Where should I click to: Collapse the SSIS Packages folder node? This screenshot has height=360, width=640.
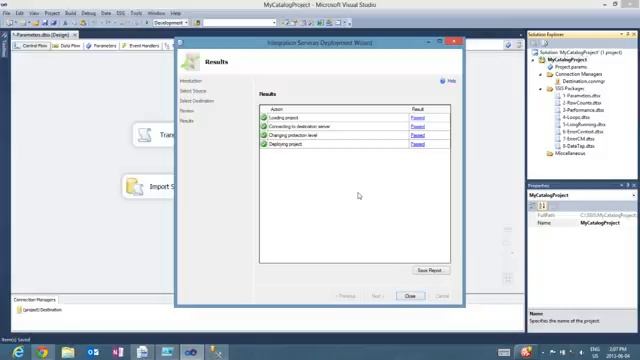[540, 89]
